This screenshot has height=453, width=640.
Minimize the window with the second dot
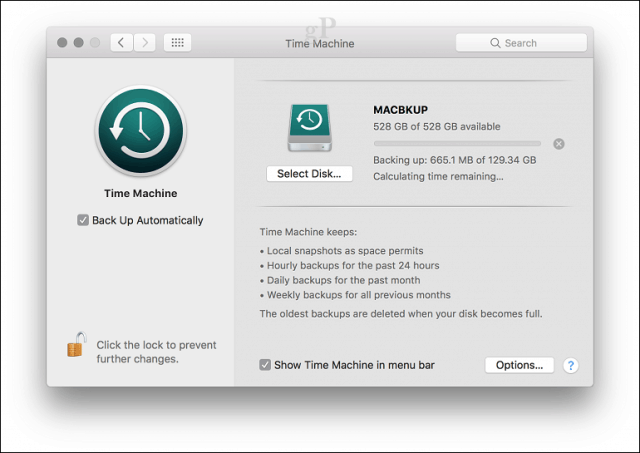(79, 42)
